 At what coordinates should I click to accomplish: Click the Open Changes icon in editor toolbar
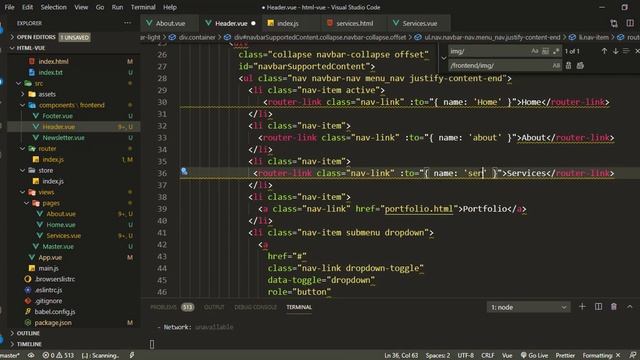pyautogui.click(x=614, y=23)
